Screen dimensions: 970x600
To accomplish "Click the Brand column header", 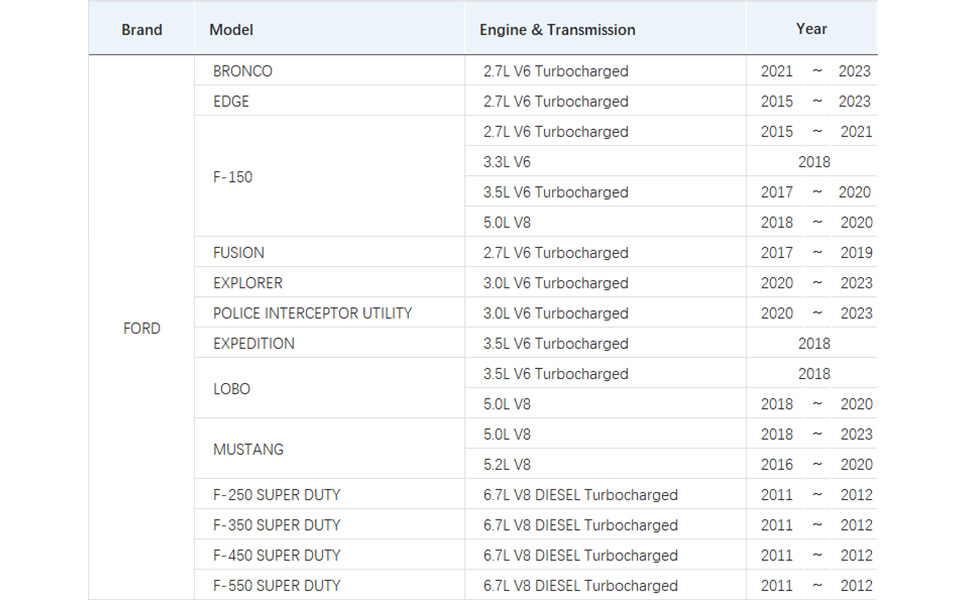I will pyautogui.click(x=142, y=30).
